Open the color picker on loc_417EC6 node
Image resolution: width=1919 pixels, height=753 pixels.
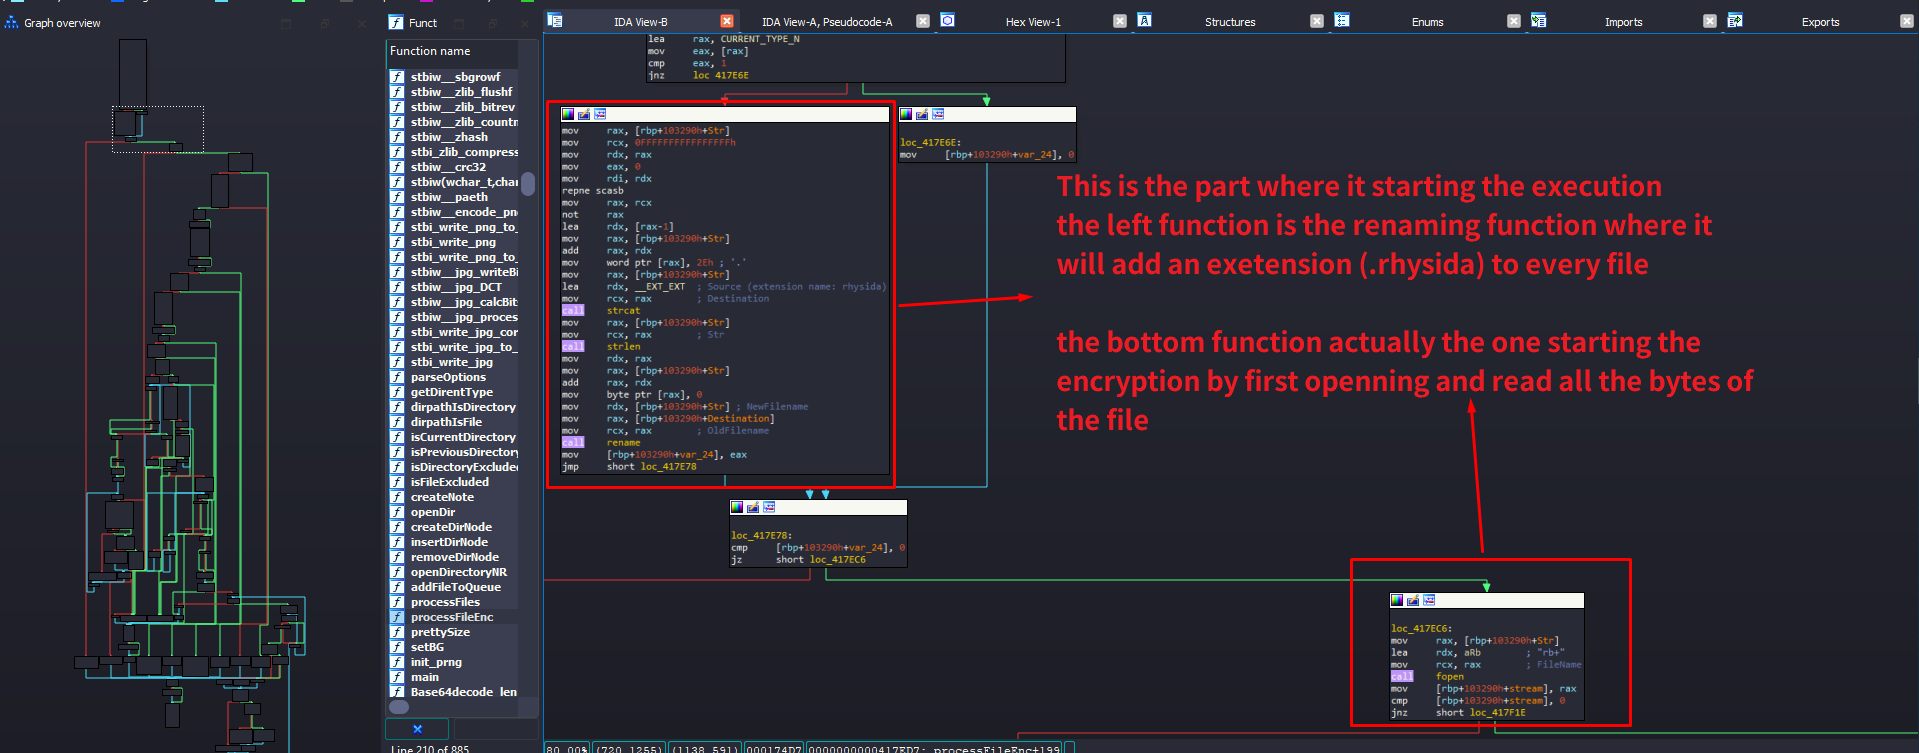pos(1397,600)
